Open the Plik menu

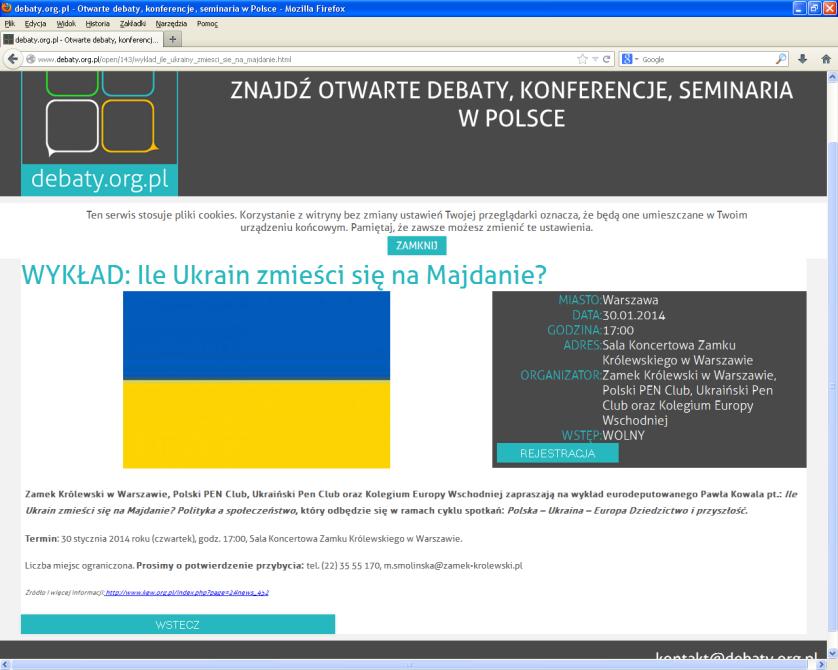point(10,24)
